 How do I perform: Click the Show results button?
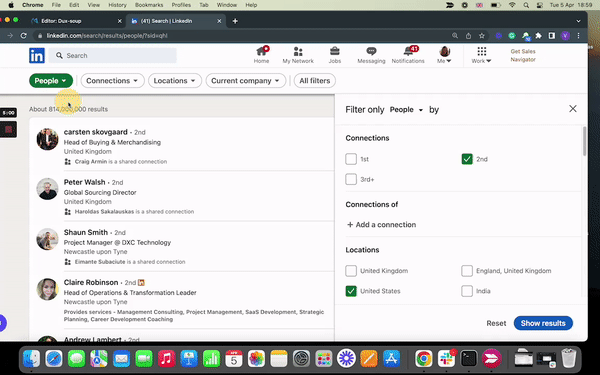click(x=543, y=323)
